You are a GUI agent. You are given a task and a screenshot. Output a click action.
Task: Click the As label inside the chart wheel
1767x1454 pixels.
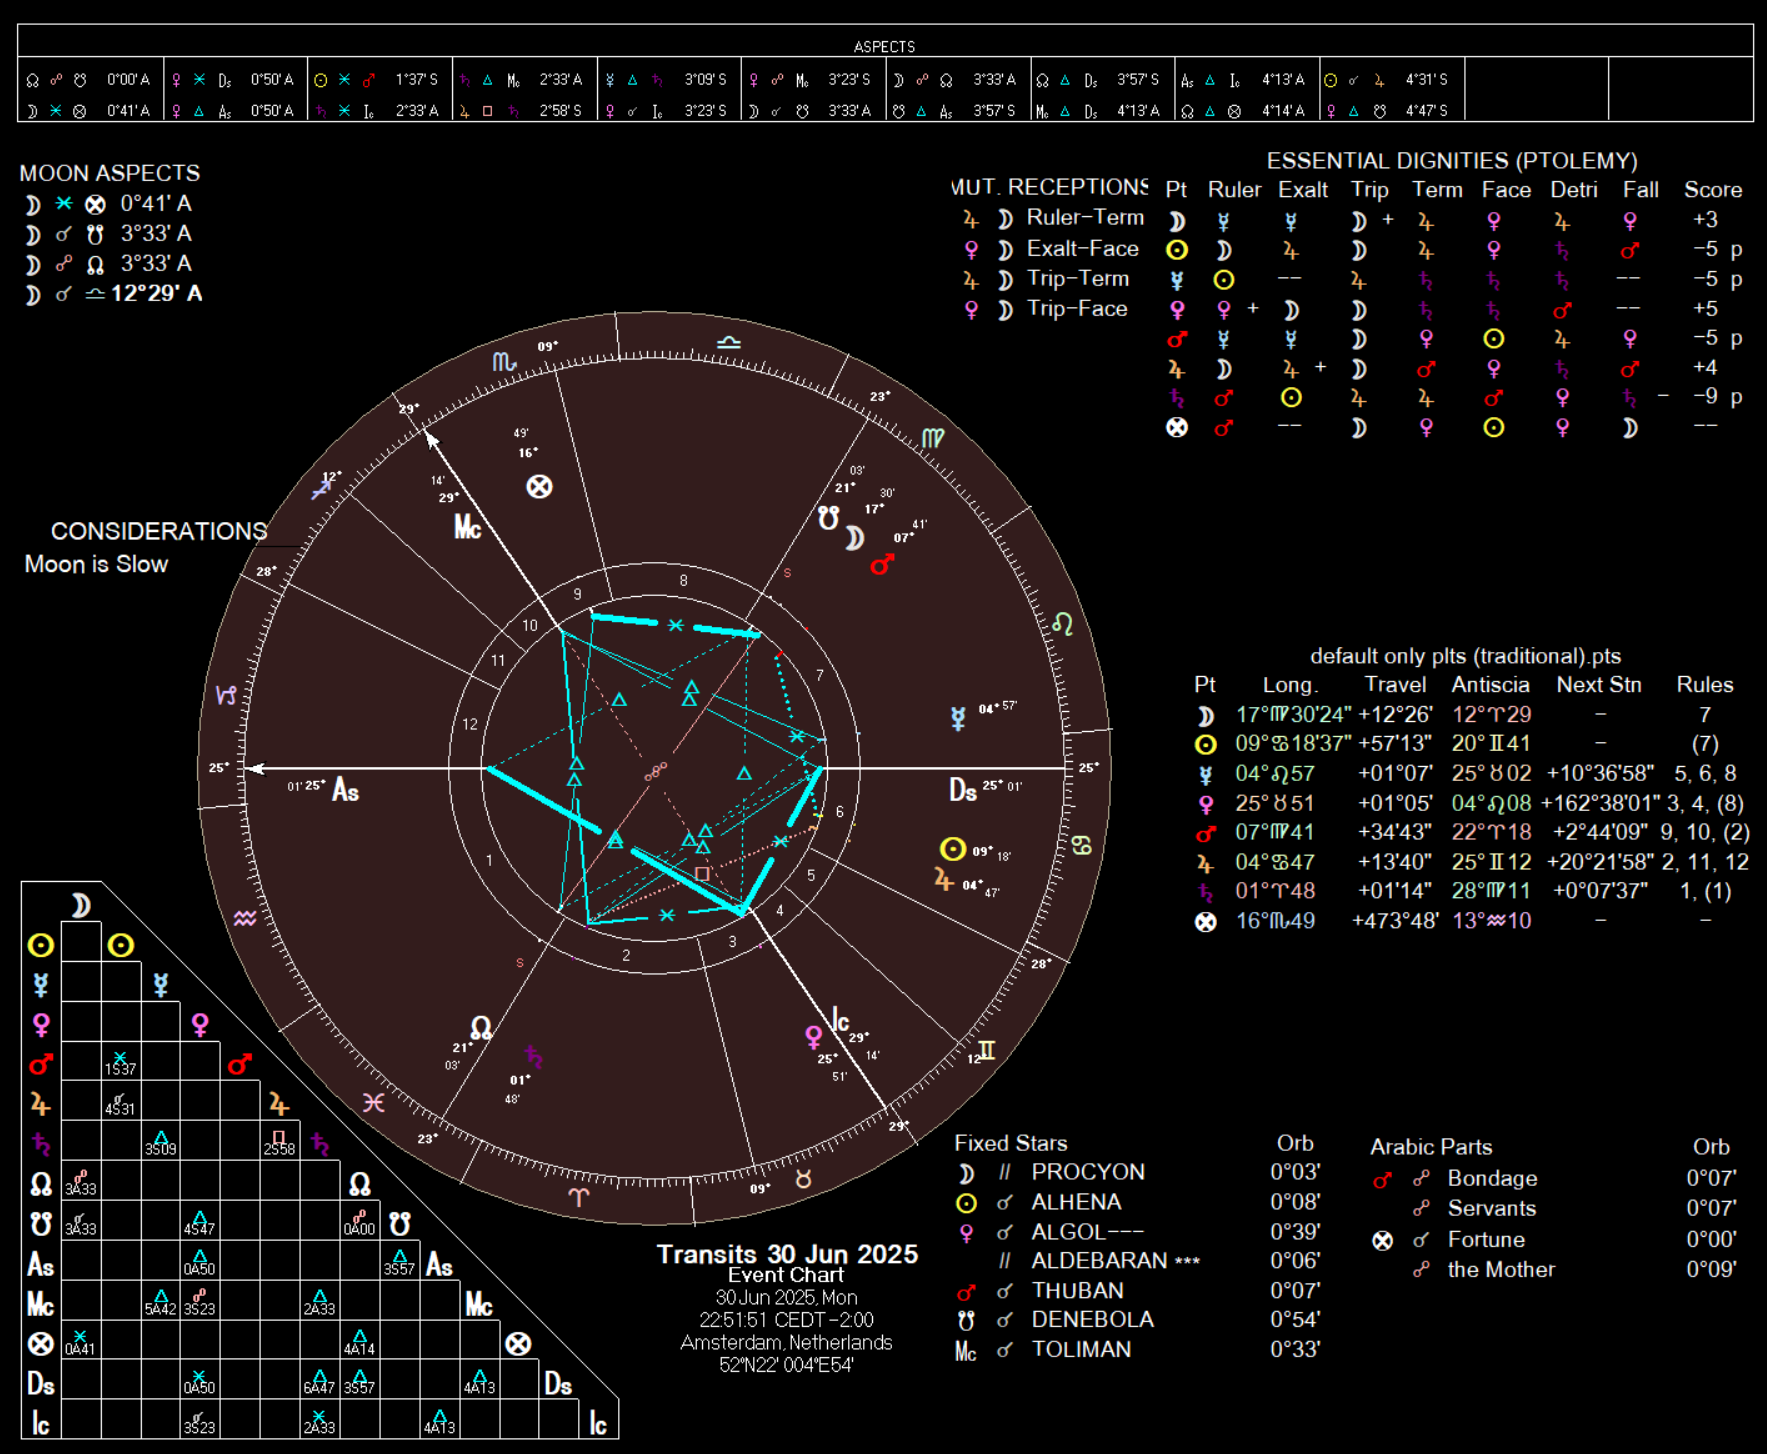pyautogui.click(x=345, y=790)
